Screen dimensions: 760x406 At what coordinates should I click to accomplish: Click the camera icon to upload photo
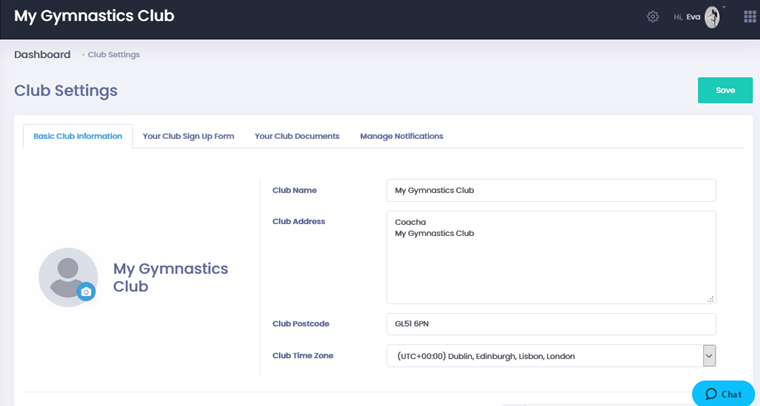86,292
